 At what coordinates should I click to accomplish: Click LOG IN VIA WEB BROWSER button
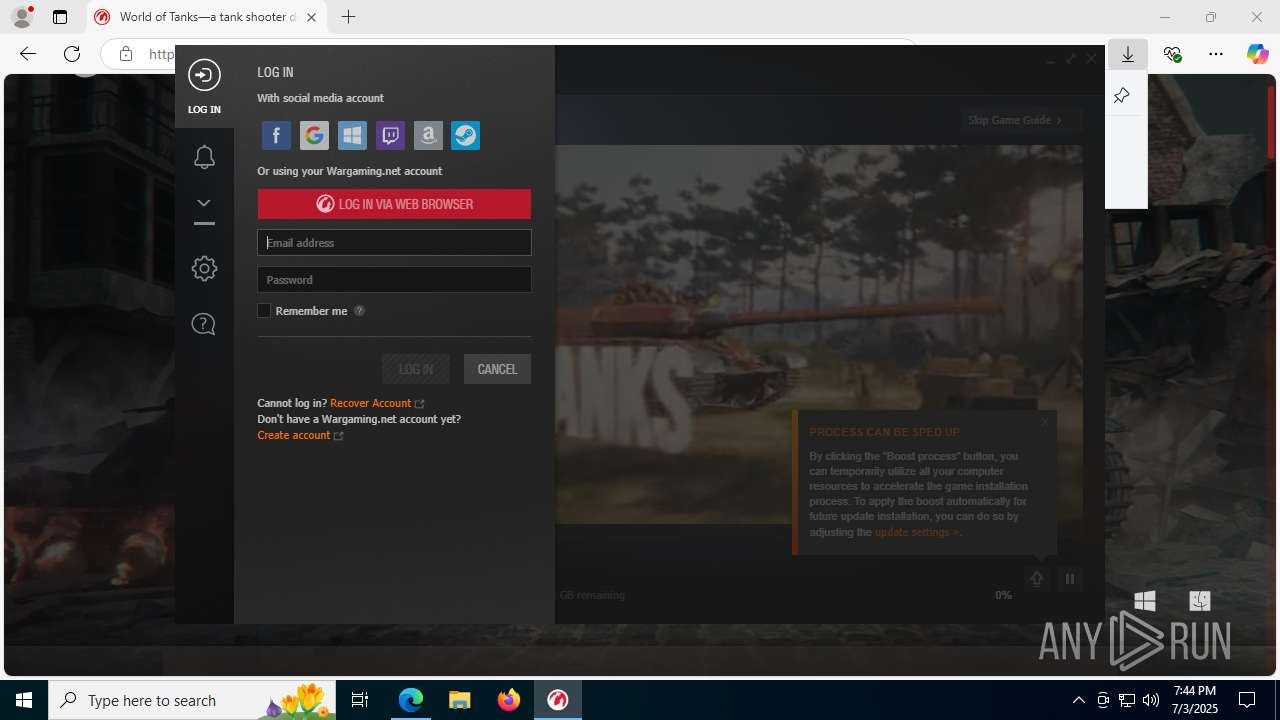394,204
